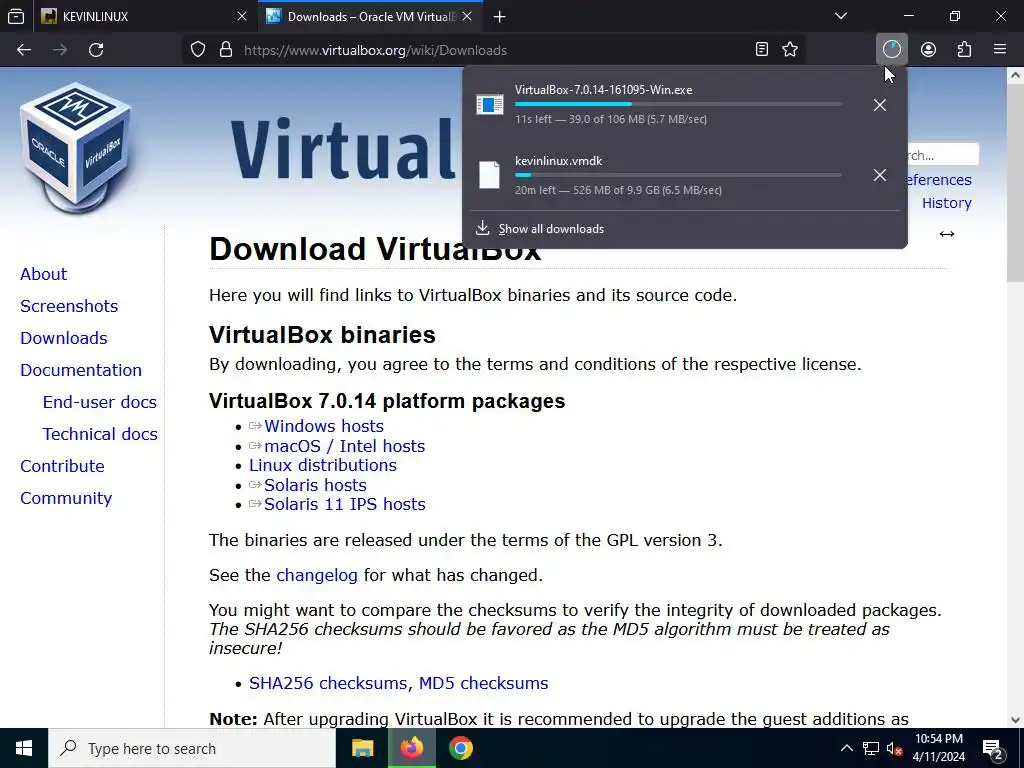Click the Firefox View icon in tab bar
The height and width of the screenshot is (768, 1024).
point(16,16)
